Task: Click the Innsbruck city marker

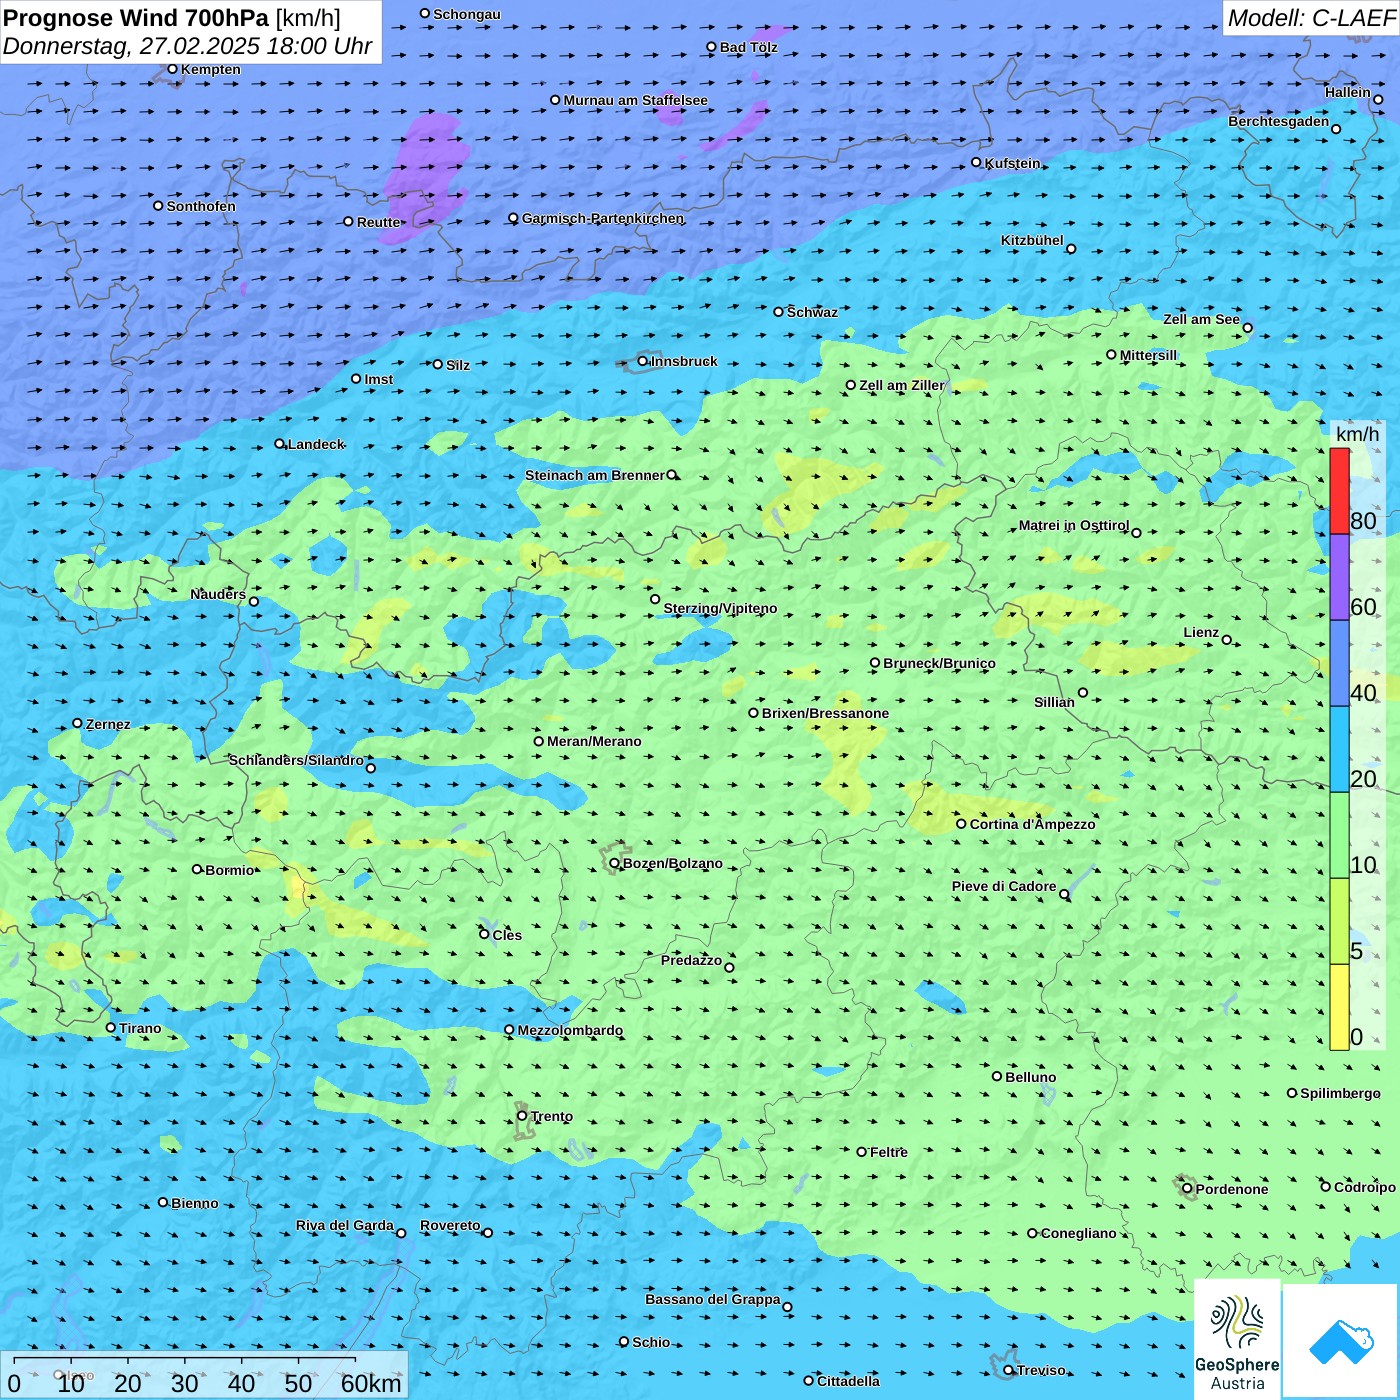Action: (642, 361)
